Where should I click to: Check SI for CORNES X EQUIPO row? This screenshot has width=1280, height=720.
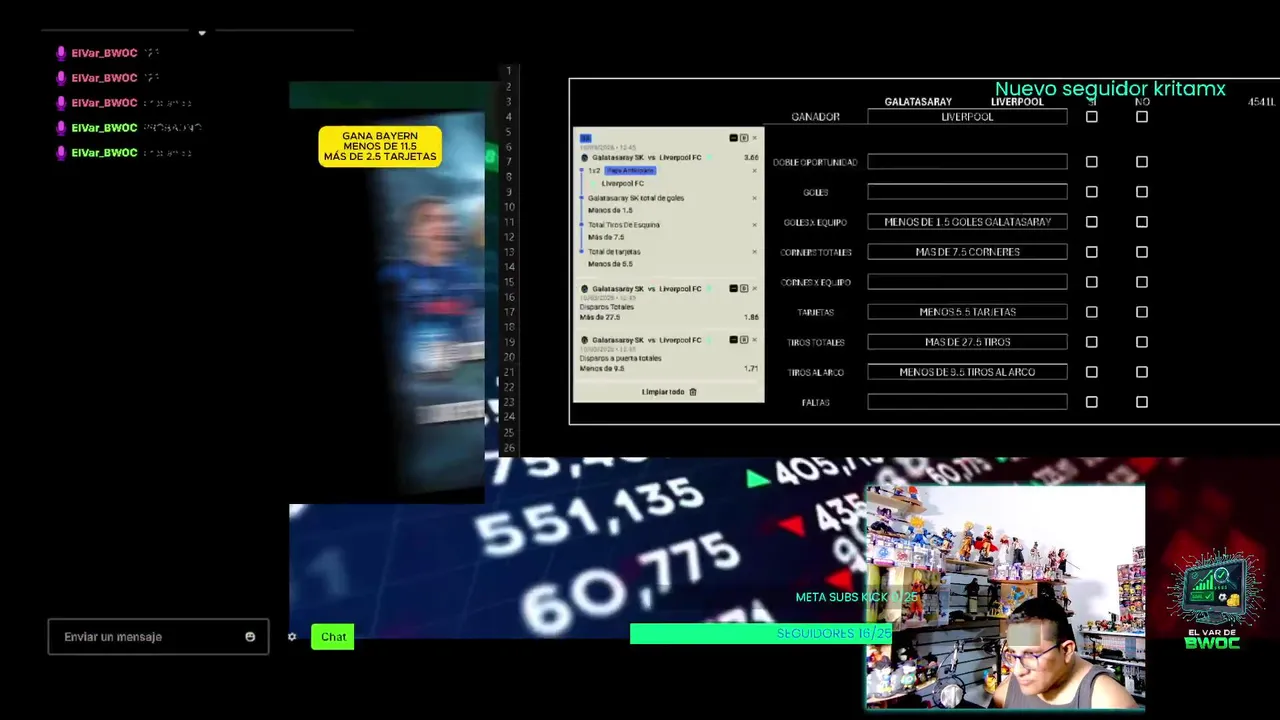pyautogui.click(x=1092, y=282)
